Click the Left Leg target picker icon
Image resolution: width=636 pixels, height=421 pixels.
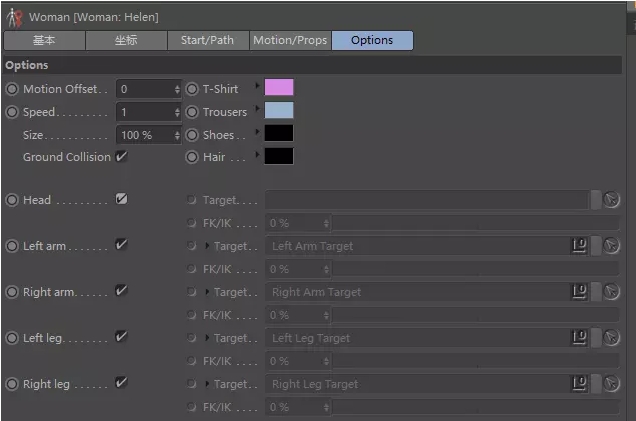[612, 338]
